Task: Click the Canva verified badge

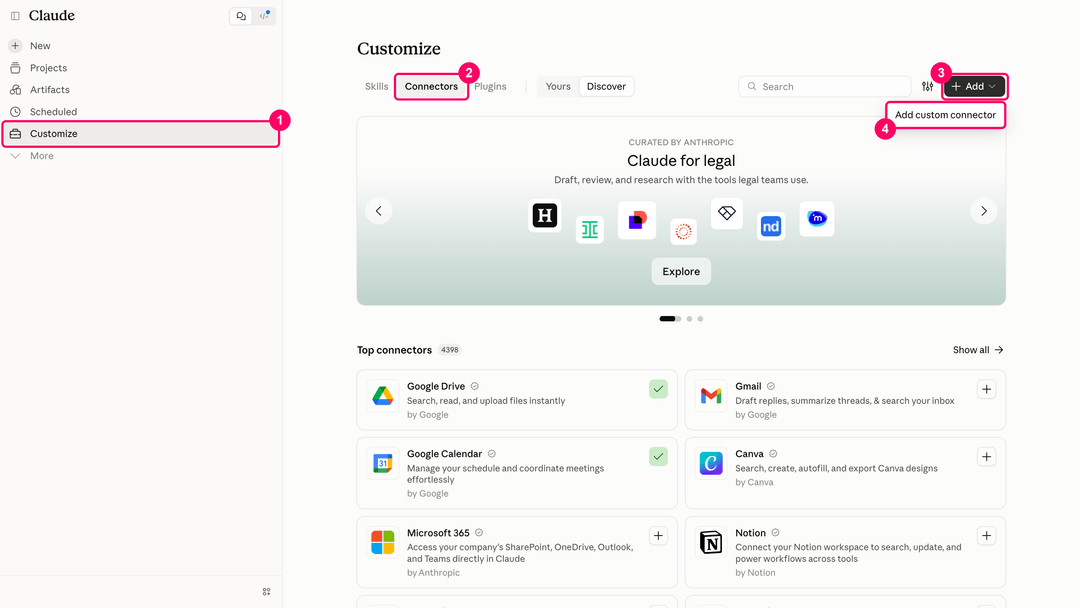Action: (x=773, y=454)
